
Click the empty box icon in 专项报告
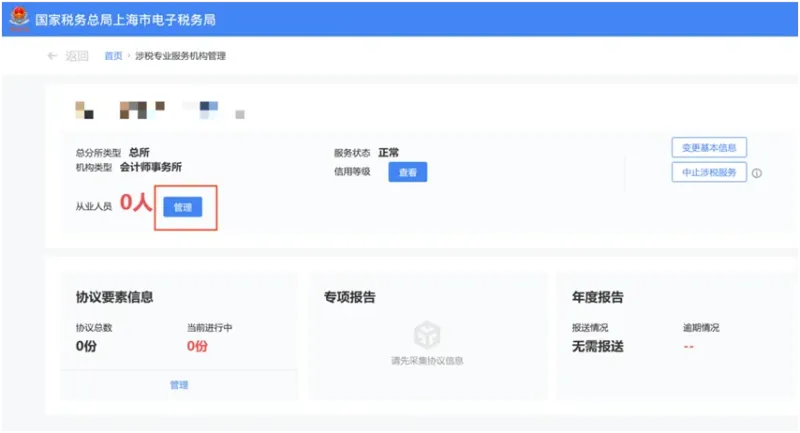(x=427, y=335)
